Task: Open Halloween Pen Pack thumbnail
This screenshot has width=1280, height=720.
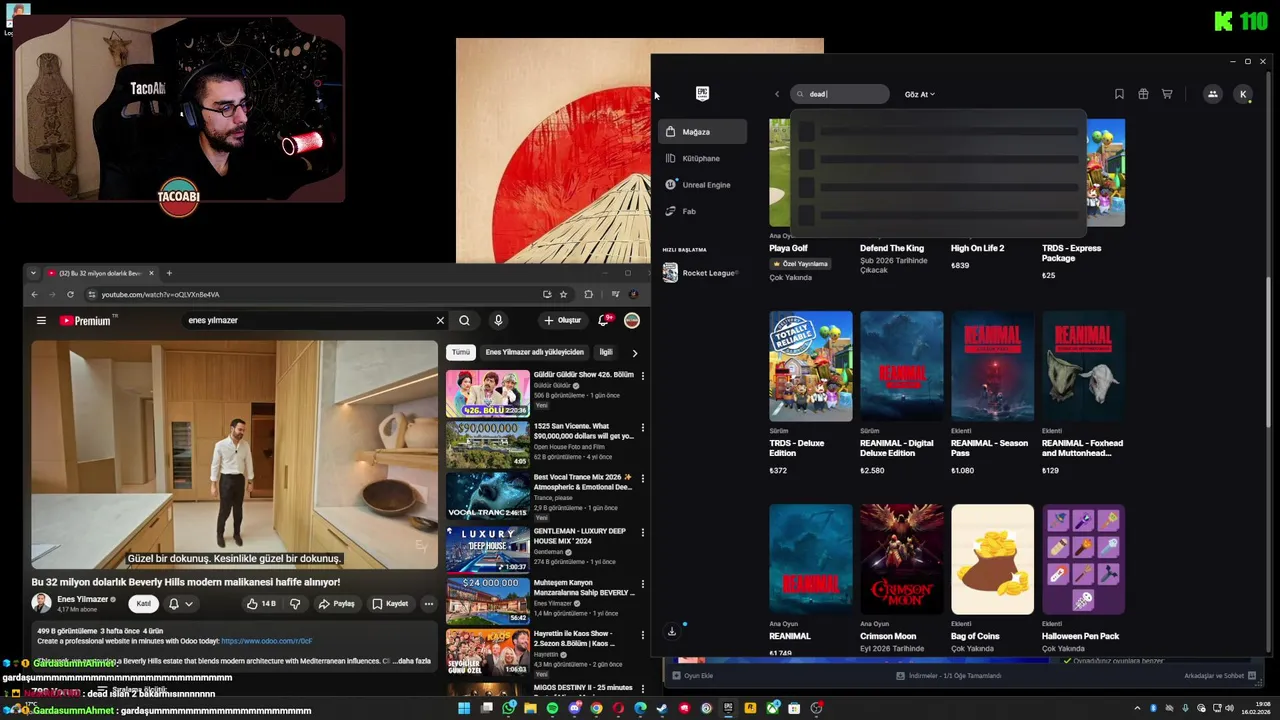Action: (x=1083, y=559)
